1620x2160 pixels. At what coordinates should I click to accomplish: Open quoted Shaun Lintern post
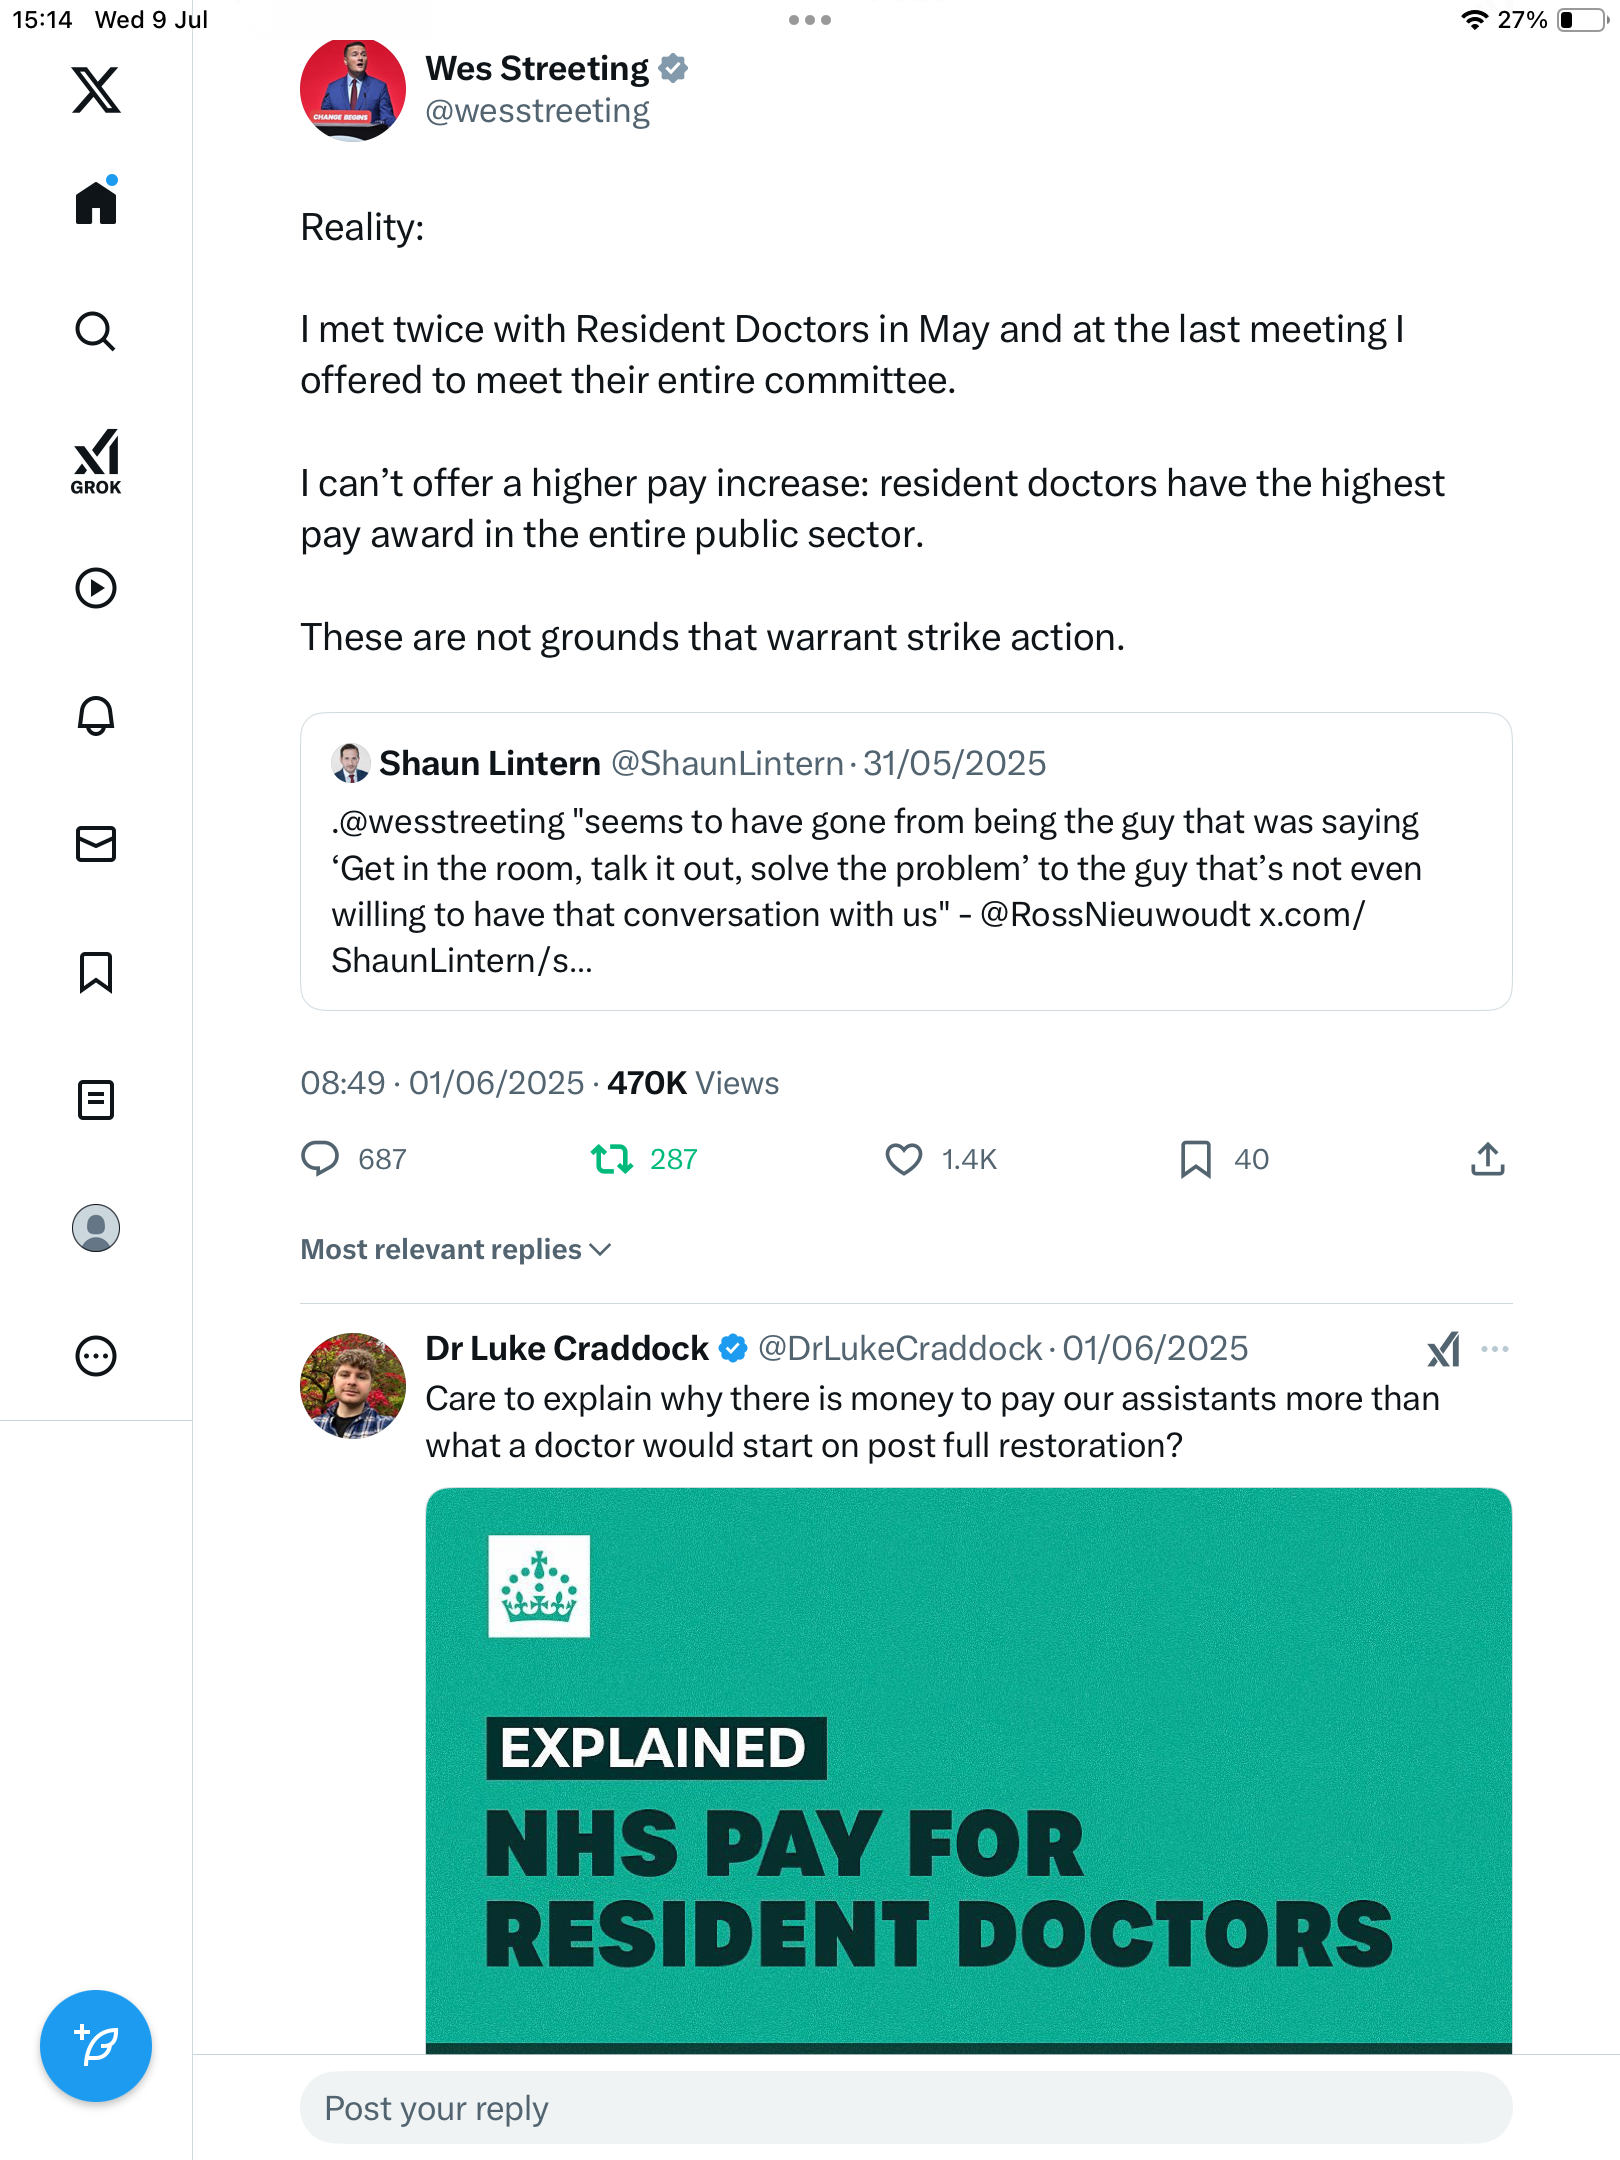click(906, 861)
